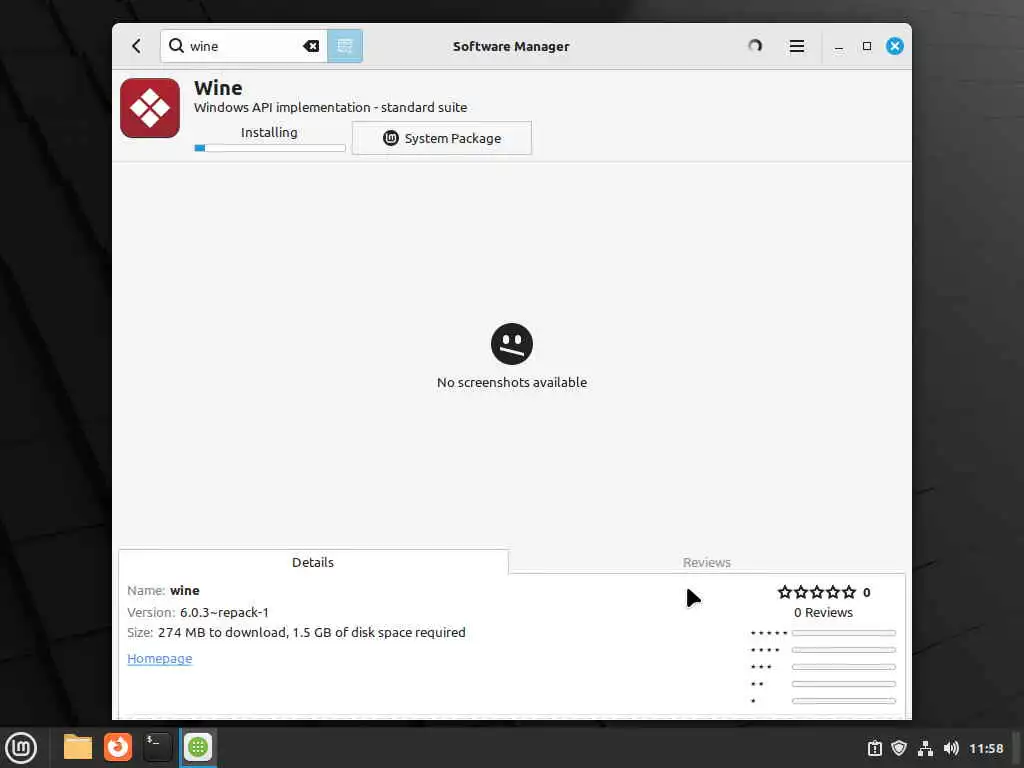This screenshot has width=1024, height=768.
Task: Minimize the Software Manager window
Action: point(839,46)
